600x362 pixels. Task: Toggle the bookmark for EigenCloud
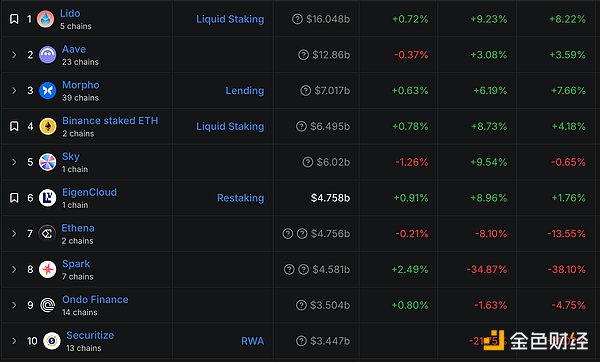click(x=14, y=198)
